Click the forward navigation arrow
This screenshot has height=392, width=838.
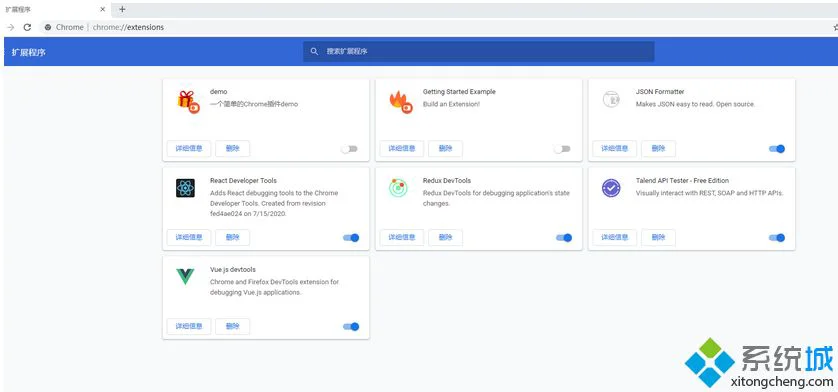click(x=10, y=27)
